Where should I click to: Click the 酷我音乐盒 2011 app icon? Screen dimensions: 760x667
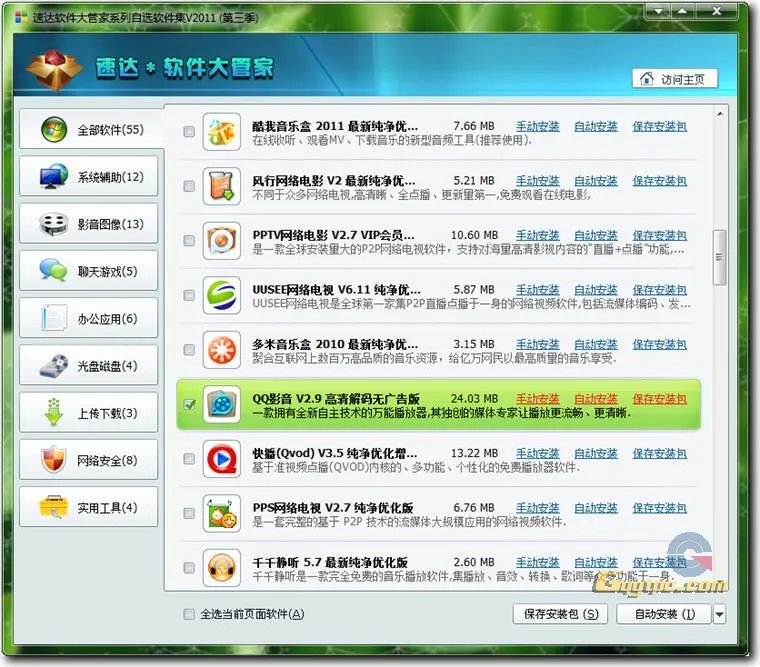point(222,132)
